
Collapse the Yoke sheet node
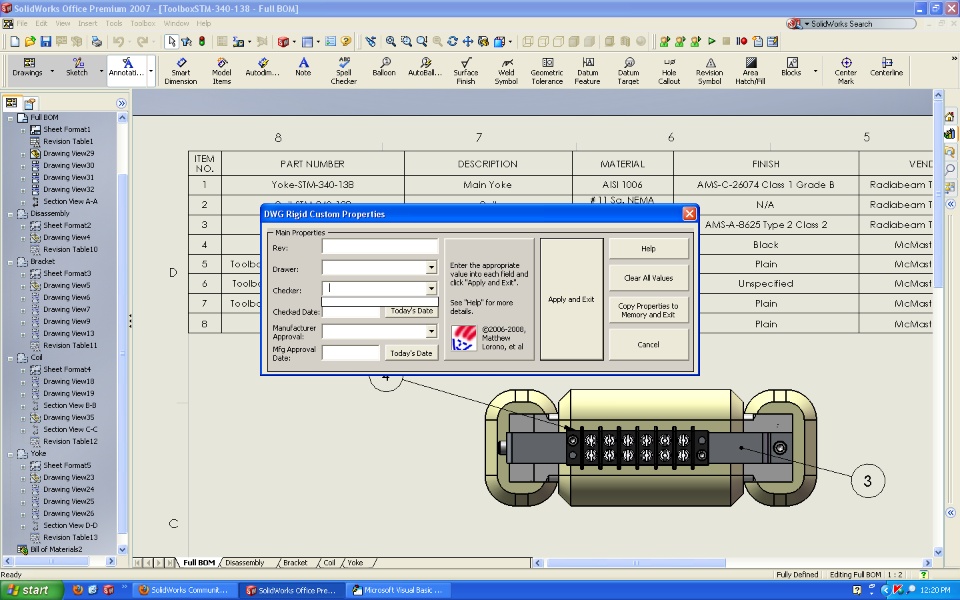(10, 454)
